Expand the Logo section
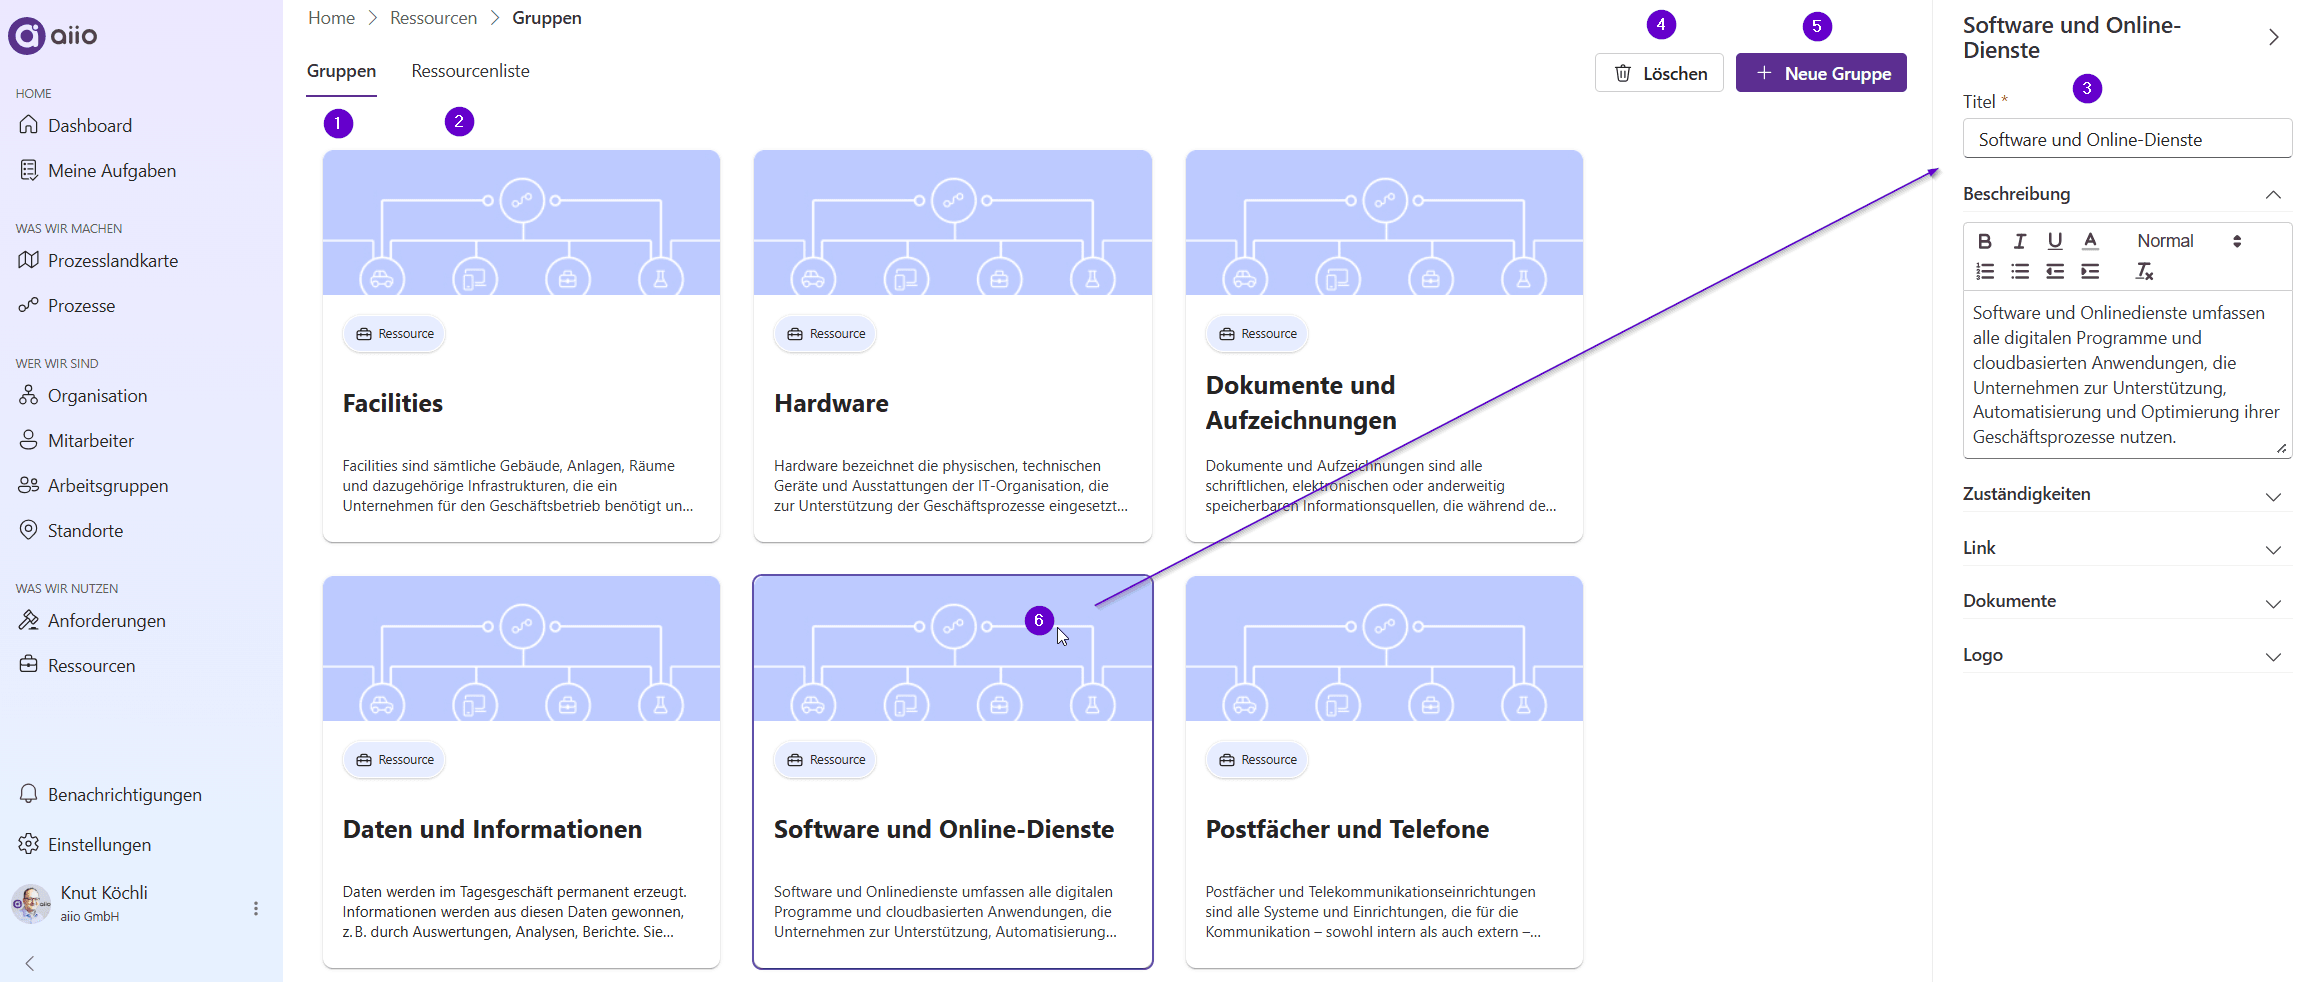The height and width of the screenshot is (982, 2307). tap(2273, 657)
